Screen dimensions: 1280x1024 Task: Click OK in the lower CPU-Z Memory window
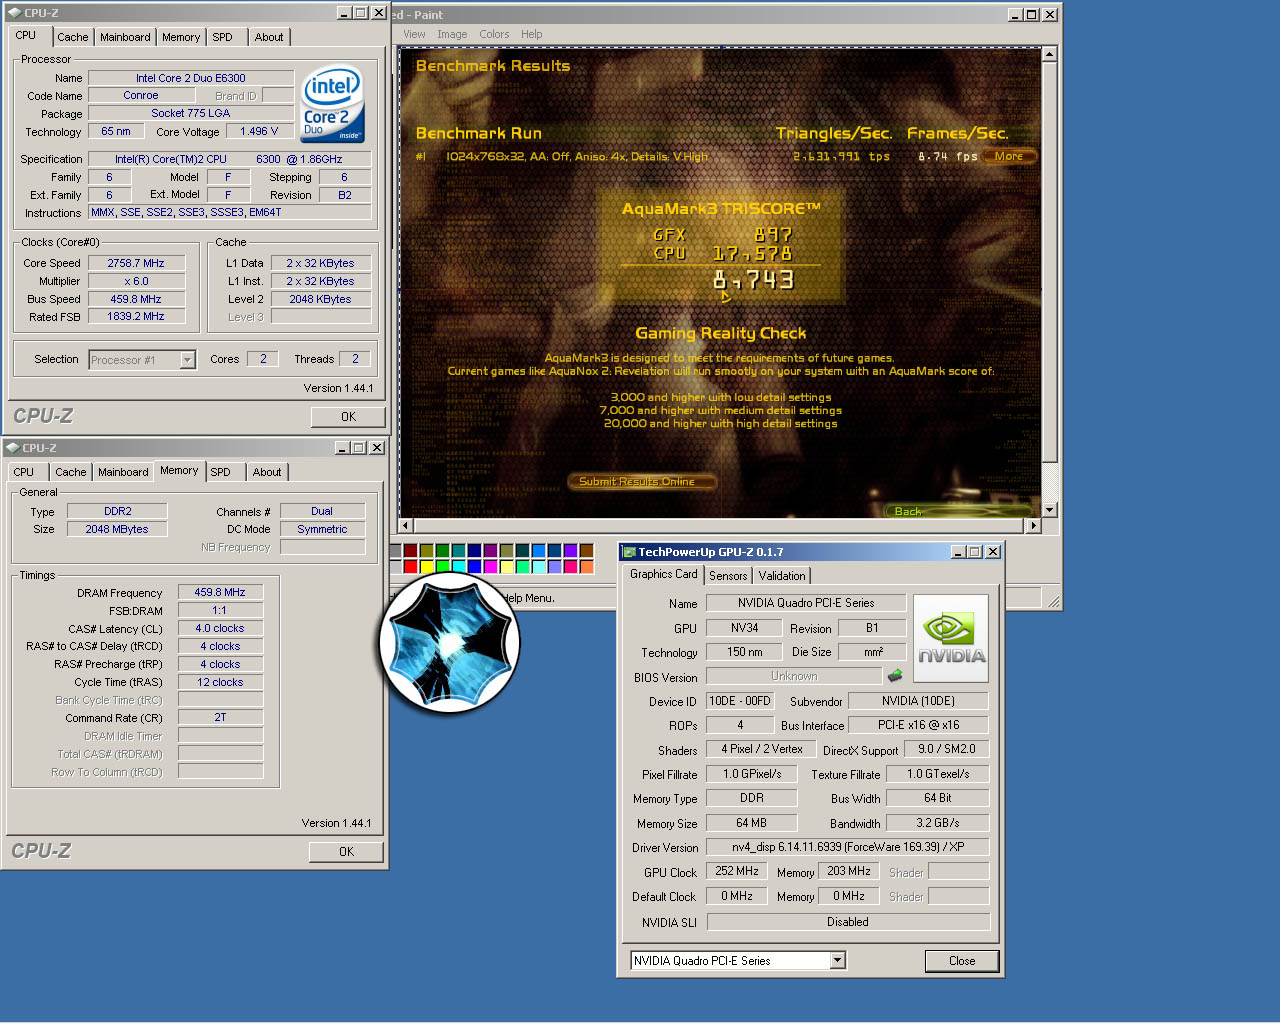346,852
